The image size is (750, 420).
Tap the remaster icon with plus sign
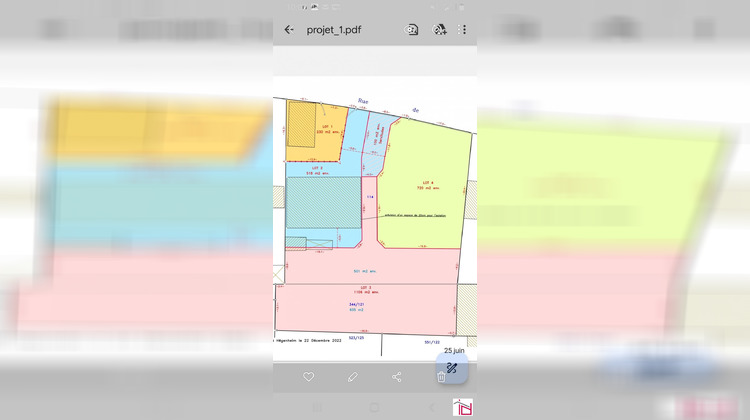tap(439, 30)
